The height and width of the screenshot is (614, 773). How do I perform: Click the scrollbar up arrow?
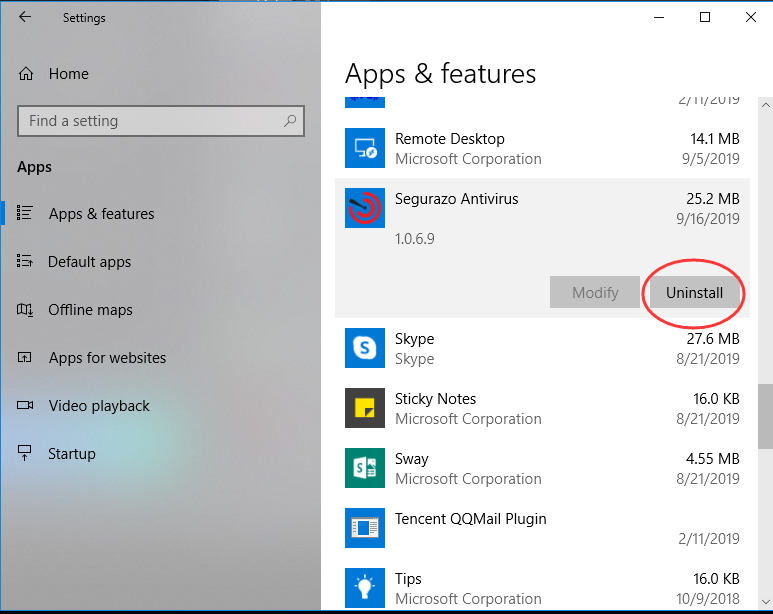pyautogui.click(x=766, y=105)
